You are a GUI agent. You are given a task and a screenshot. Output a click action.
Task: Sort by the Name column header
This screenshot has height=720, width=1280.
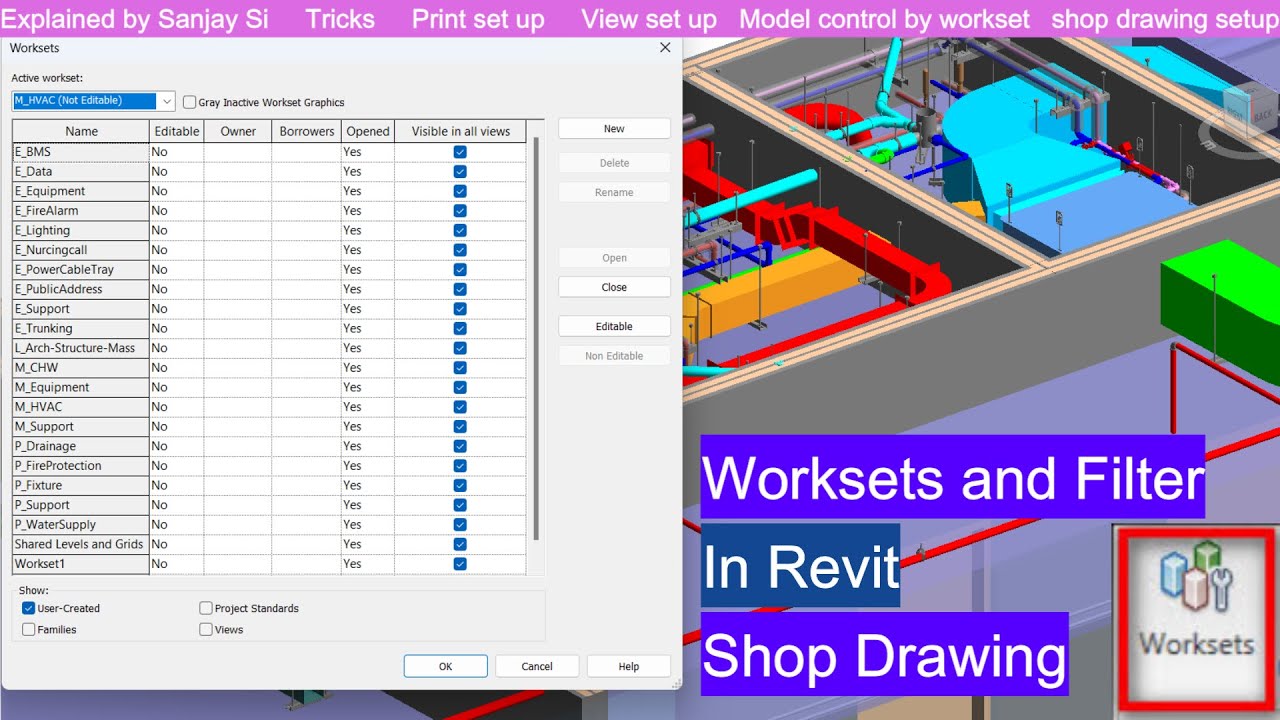(x=81, y=131)
